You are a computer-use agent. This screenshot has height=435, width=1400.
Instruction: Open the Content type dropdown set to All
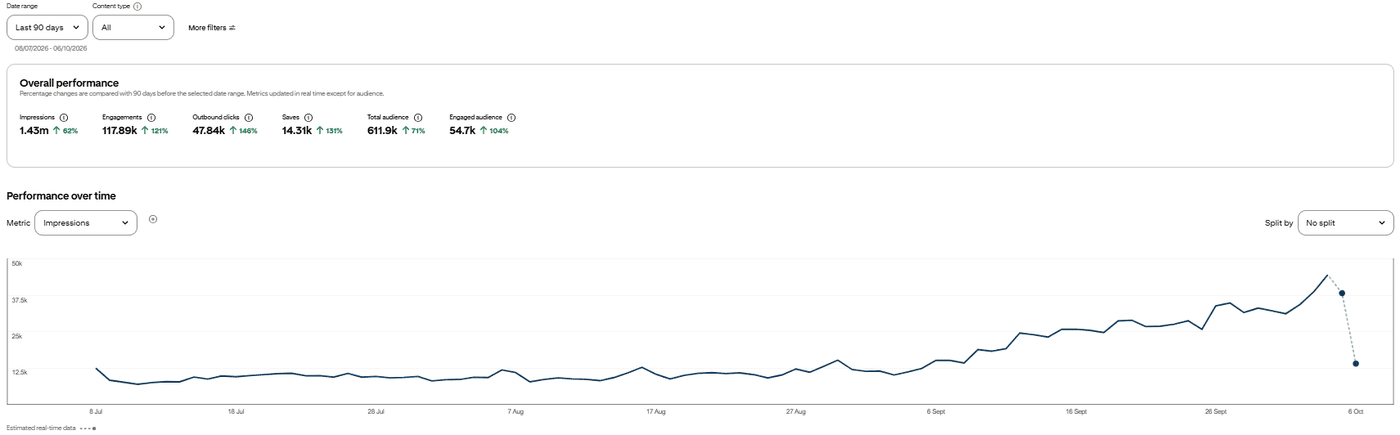click(x=133, y=28)
